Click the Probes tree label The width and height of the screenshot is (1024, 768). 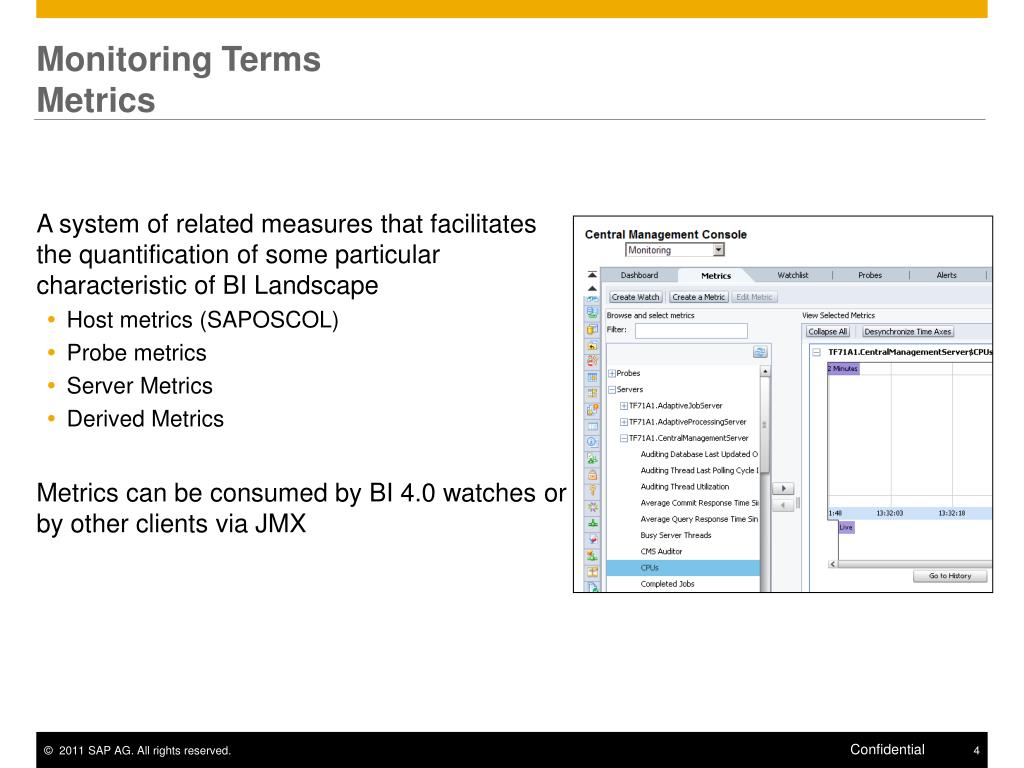click(628, 374)
